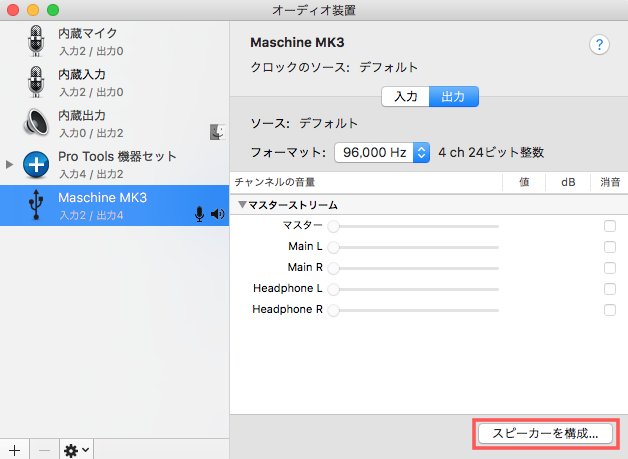Click the Maschine MK3 heading in details pane
This screenshot has height=459, width=628.
[x=297, y=42]
